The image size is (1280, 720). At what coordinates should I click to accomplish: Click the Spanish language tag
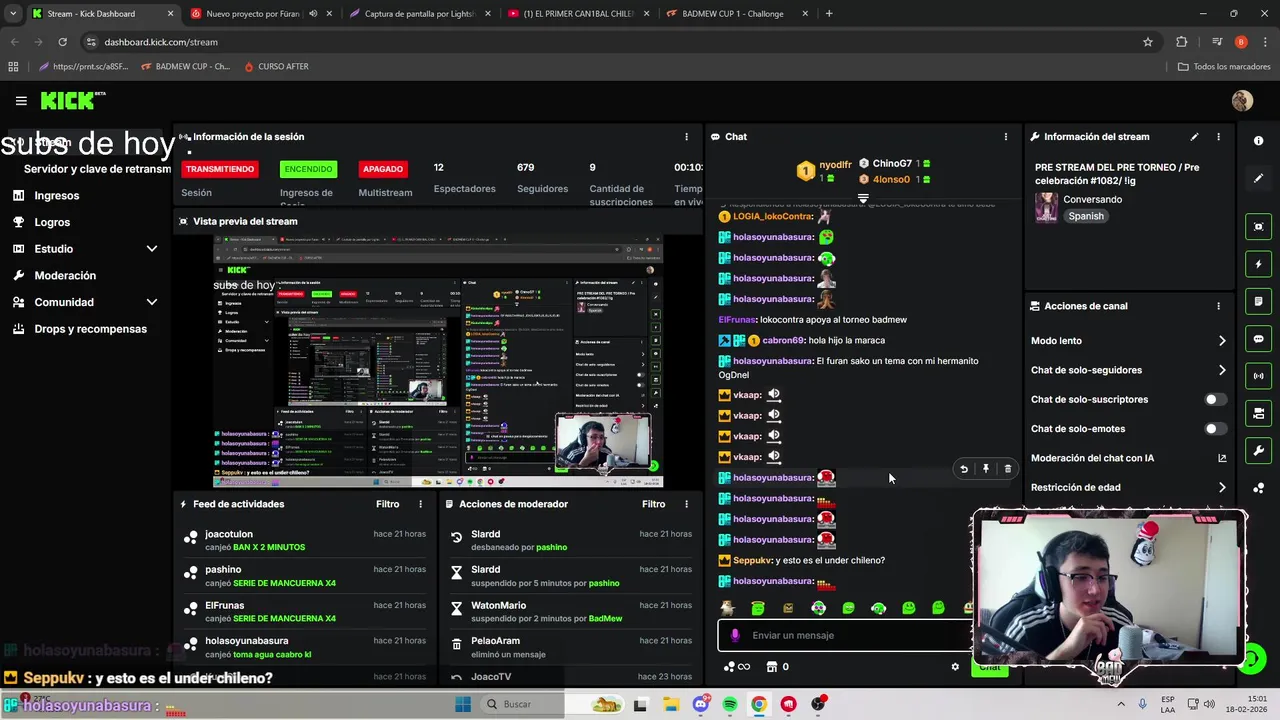(x=1085, y=216)
